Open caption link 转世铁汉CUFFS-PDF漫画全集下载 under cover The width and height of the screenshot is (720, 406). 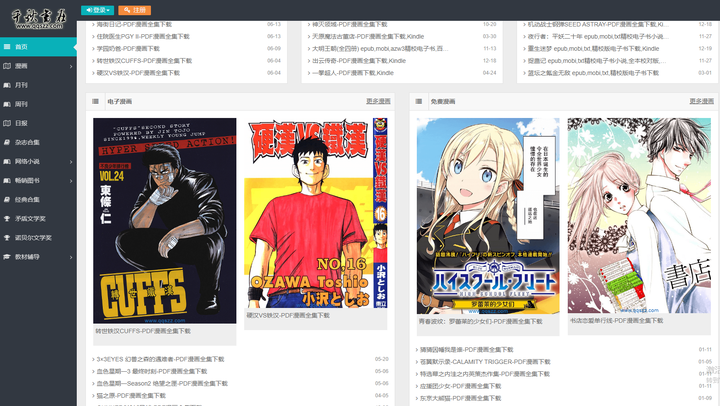tap(143, 331)
